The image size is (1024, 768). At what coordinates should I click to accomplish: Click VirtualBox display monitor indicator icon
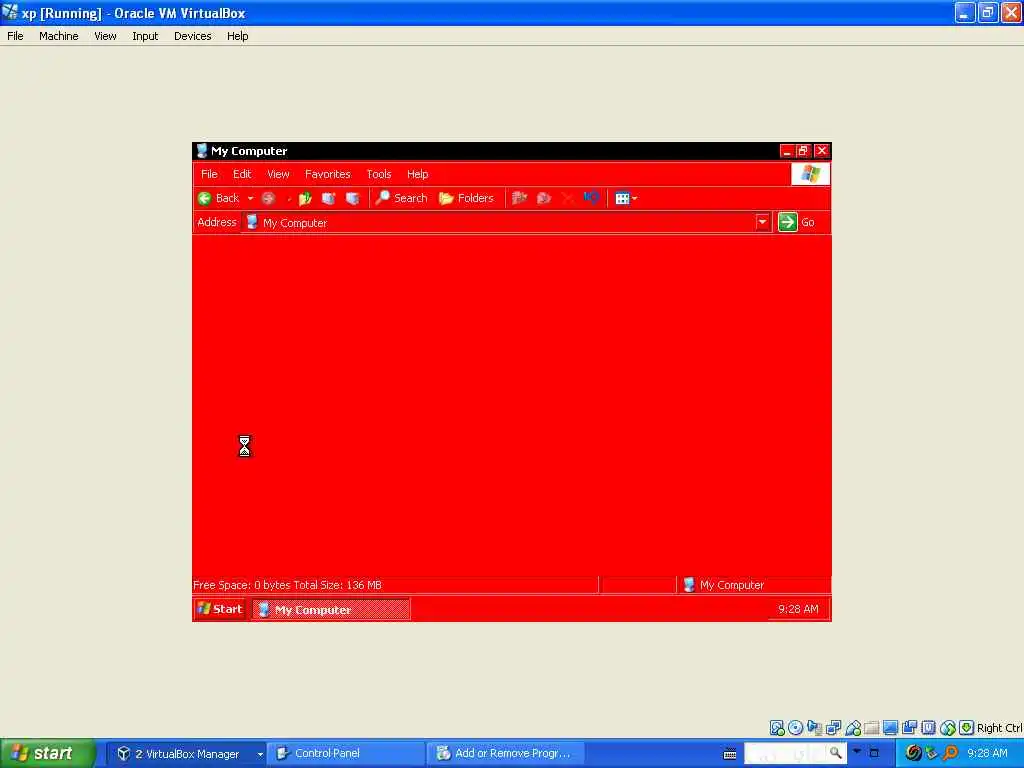tap(890, 728)
